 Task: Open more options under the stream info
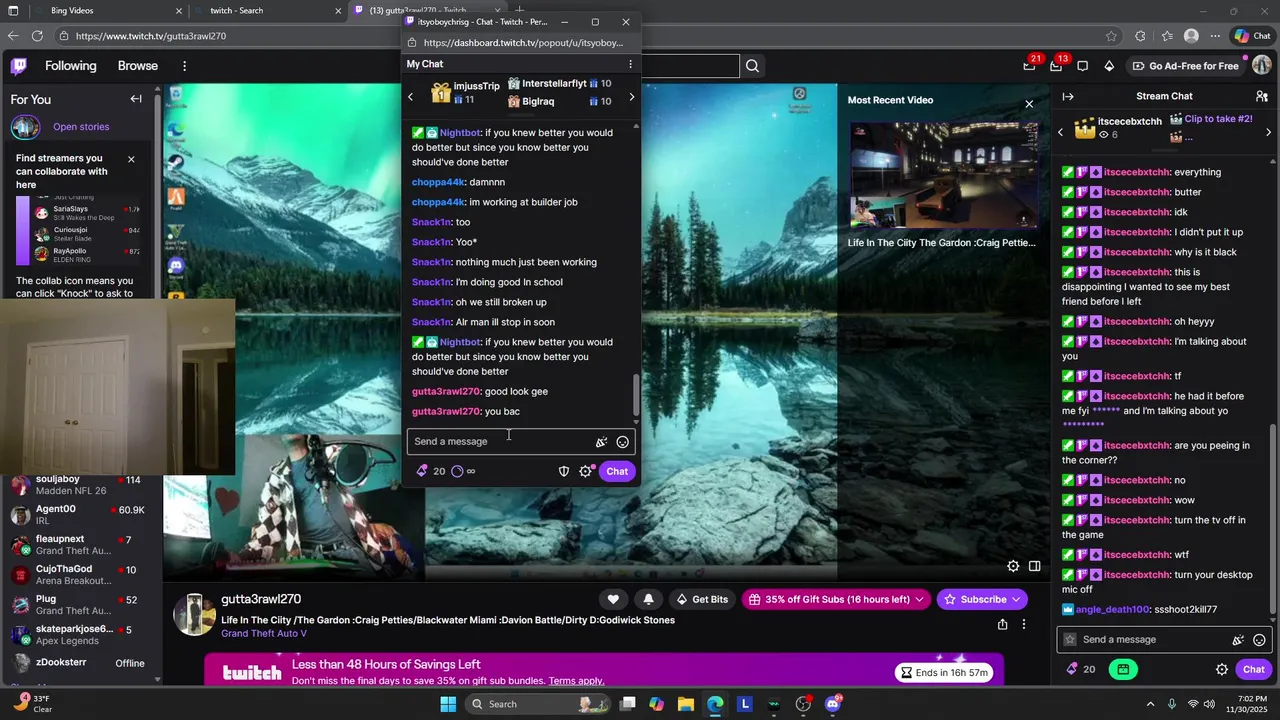[1024, 624]
